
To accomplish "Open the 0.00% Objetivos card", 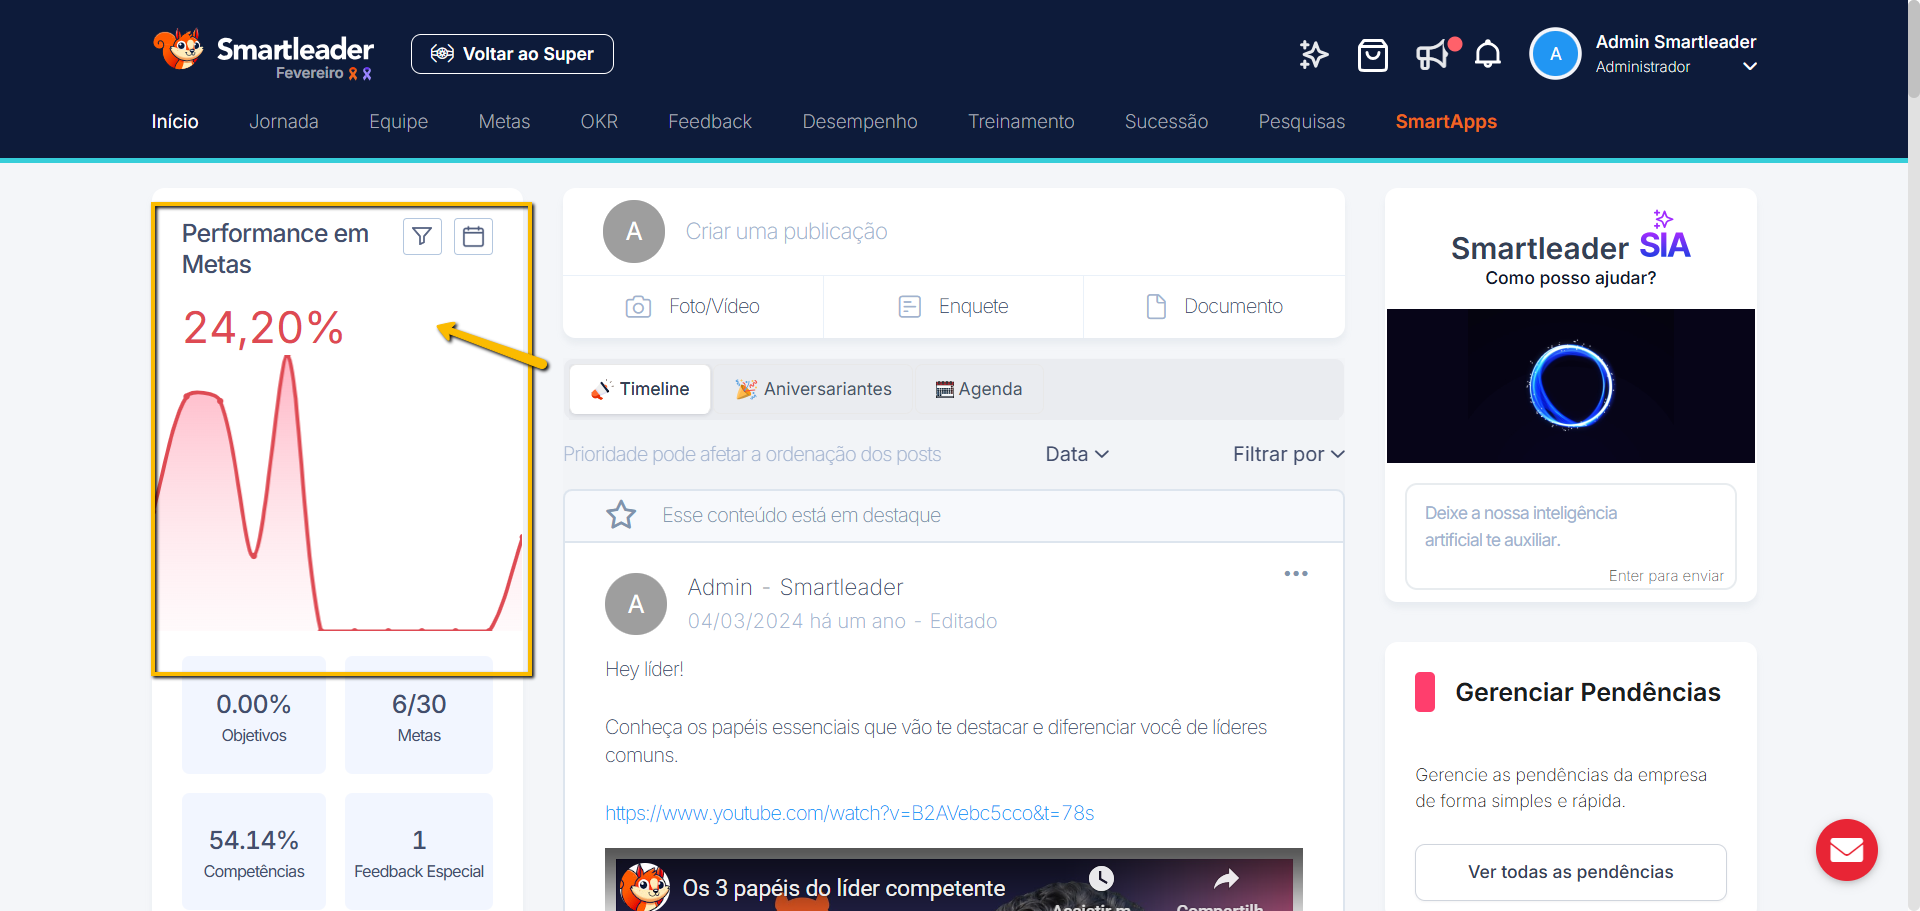I will pos(254,717).
